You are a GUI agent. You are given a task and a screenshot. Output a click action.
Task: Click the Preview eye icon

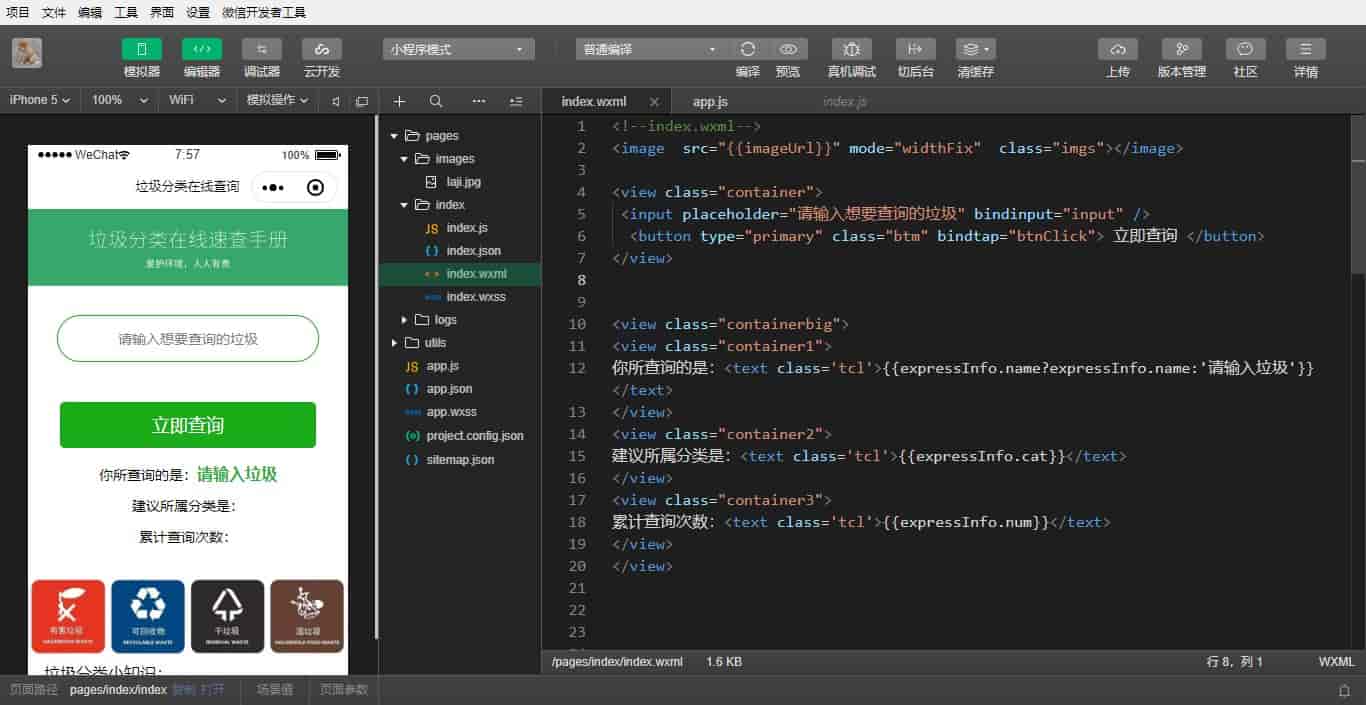point(788,49)
